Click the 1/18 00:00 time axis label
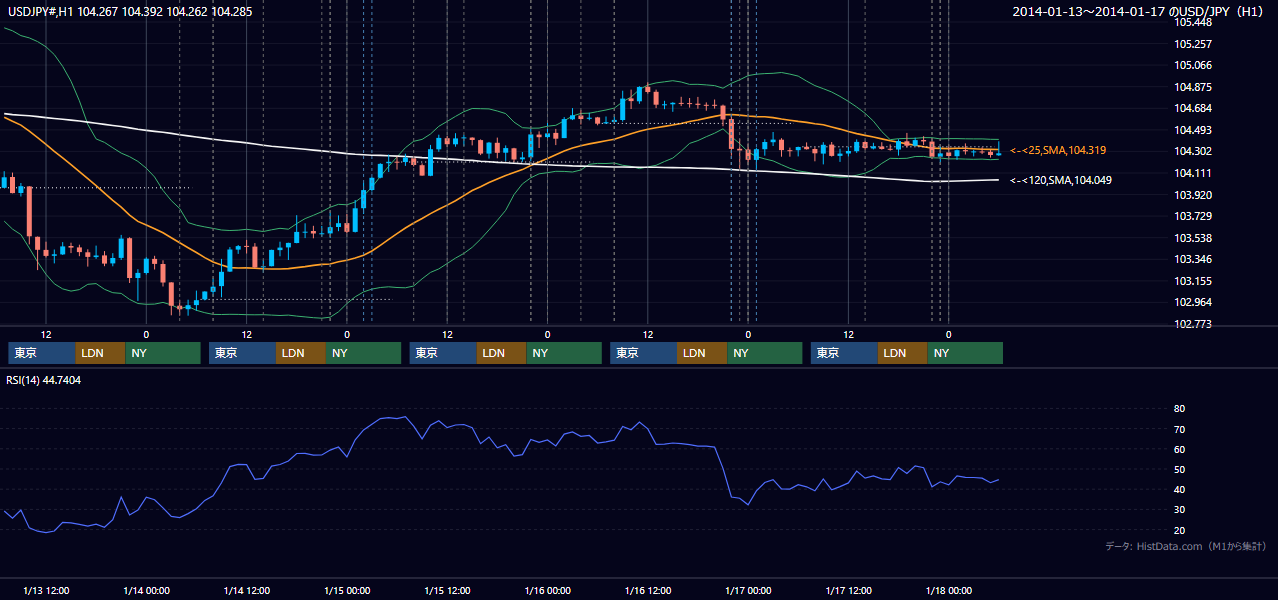 pos(949,590)
